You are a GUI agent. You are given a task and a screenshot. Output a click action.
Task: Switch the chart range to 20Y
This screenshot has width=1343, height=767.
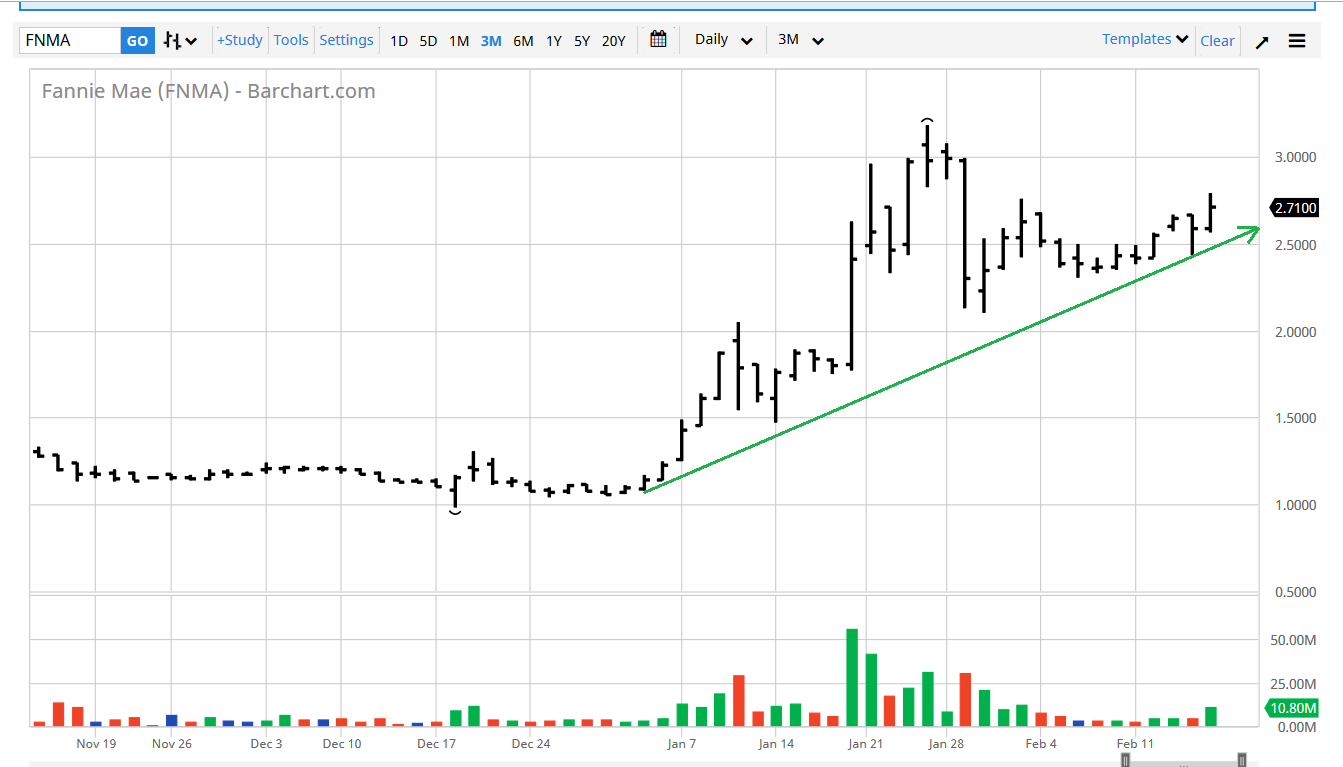click(x=613, y=41)
